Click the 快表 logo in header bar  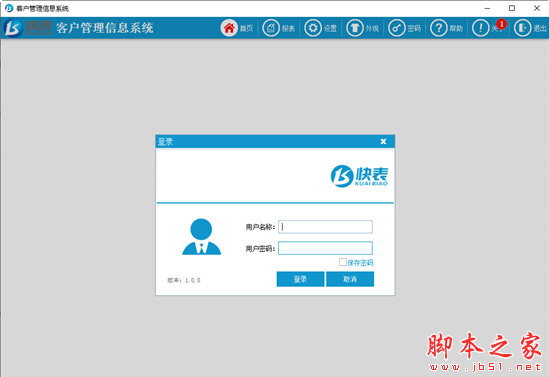click(28, 28)
